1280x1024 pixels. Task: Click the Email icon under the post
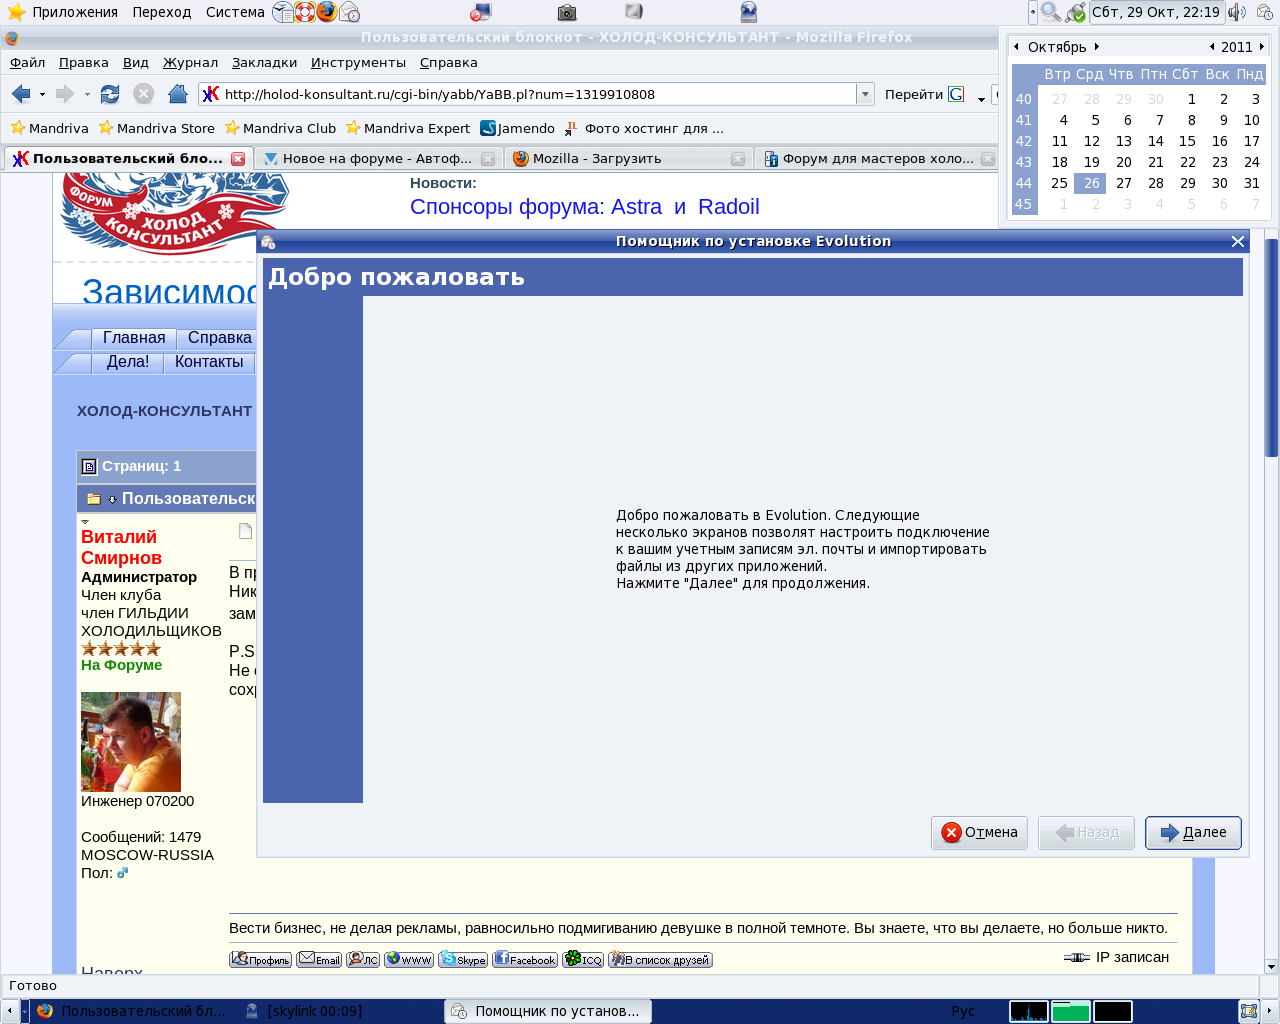point(319,959)
